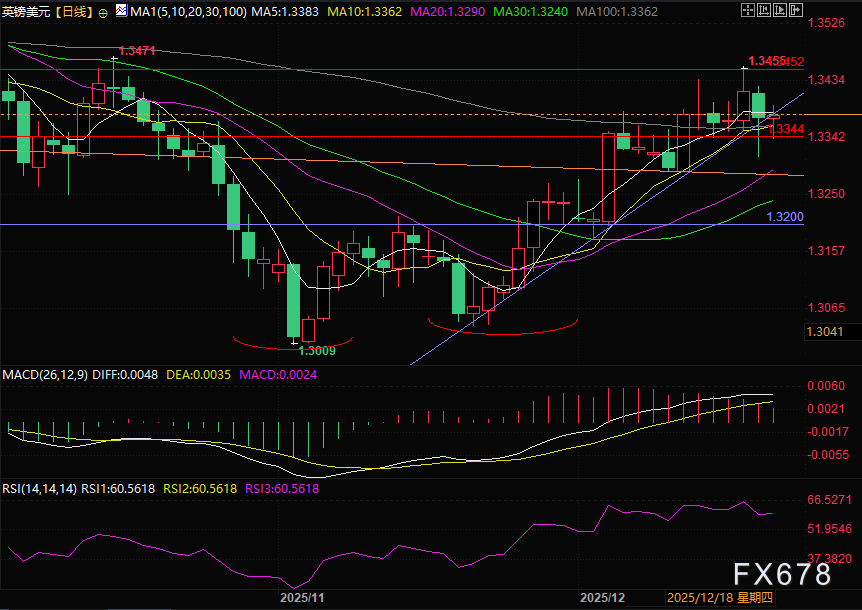Select the 英镑美元 symbol name
The width and height of the screenshot is (862, 610).
[x=26, y=12]
